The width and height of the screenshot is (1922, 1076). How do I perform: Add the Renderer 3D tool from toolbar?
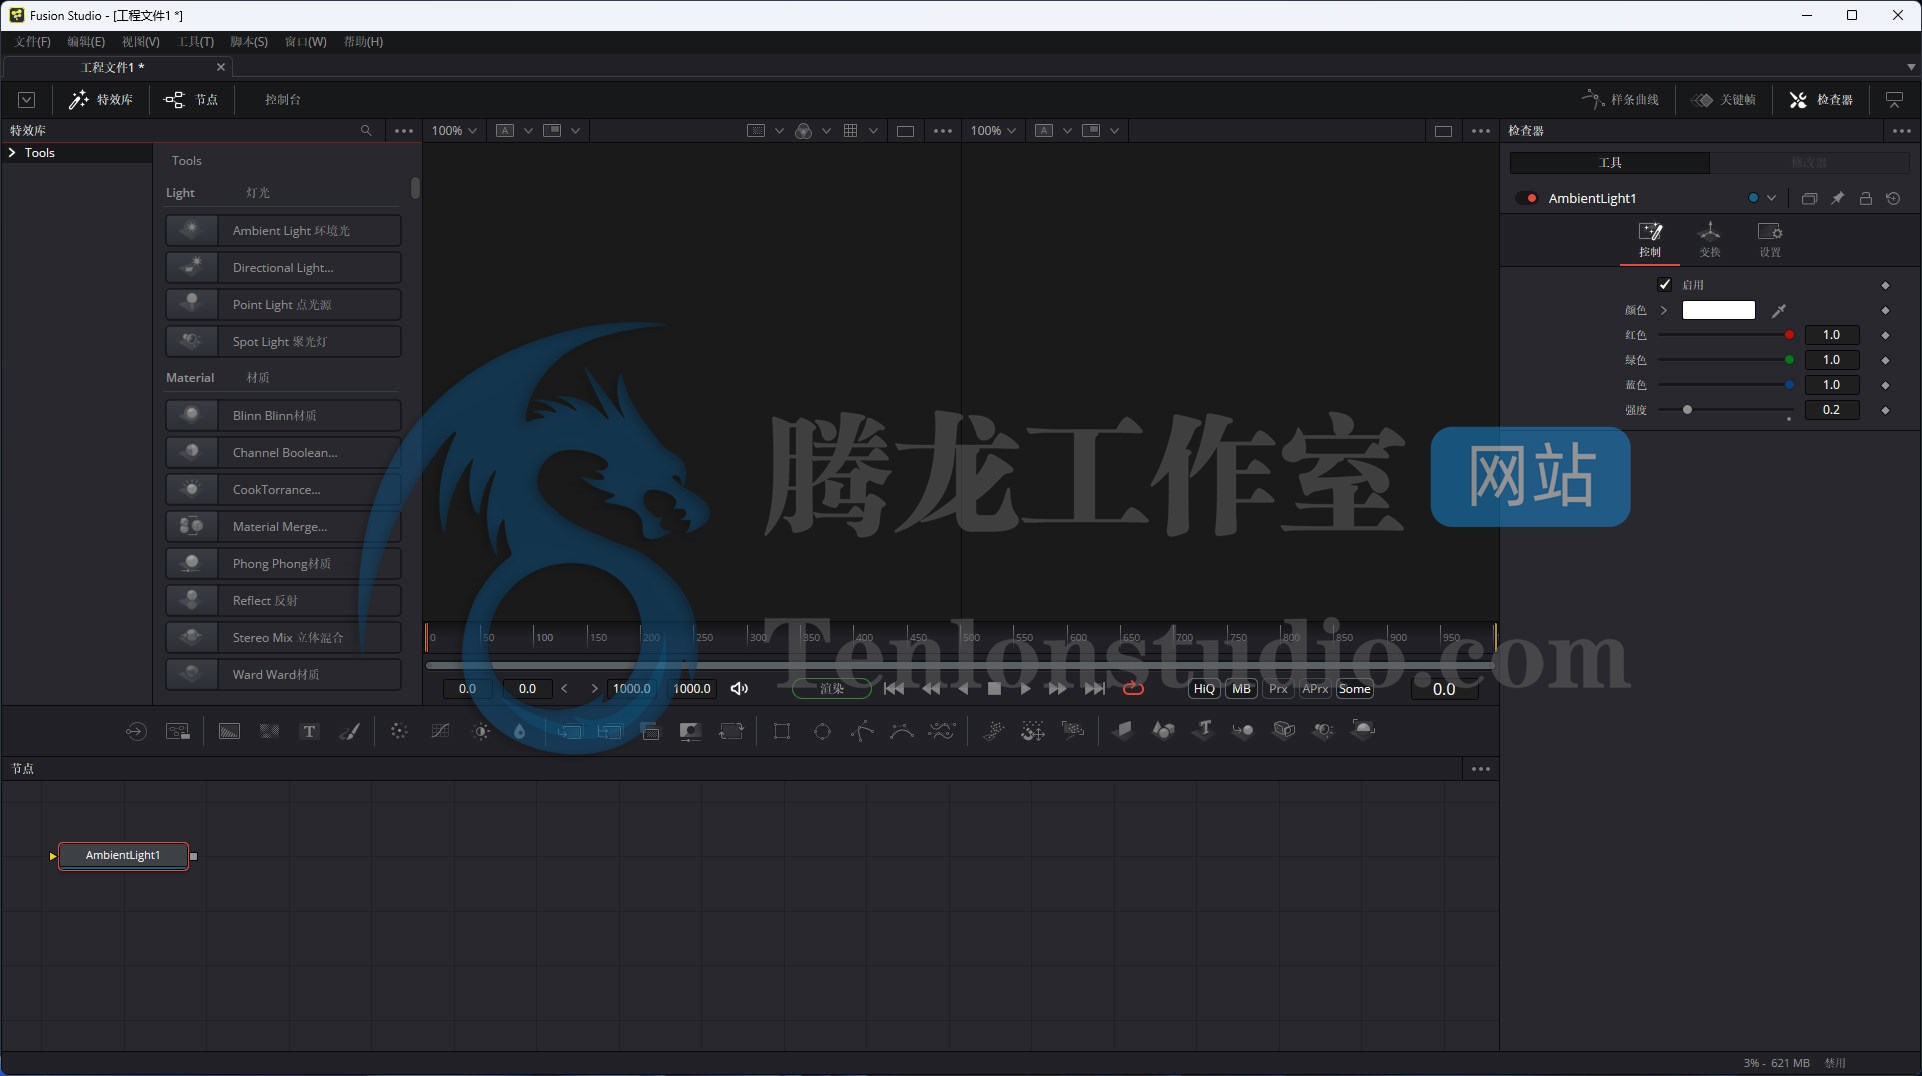pyautogui.click(x=1363, y=730)
